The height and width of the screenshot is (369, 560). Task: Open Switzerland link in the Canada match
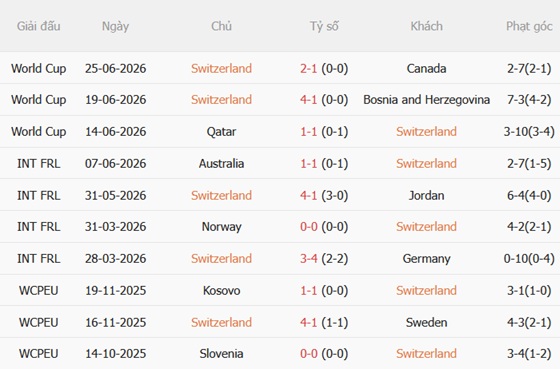[221, 68]
